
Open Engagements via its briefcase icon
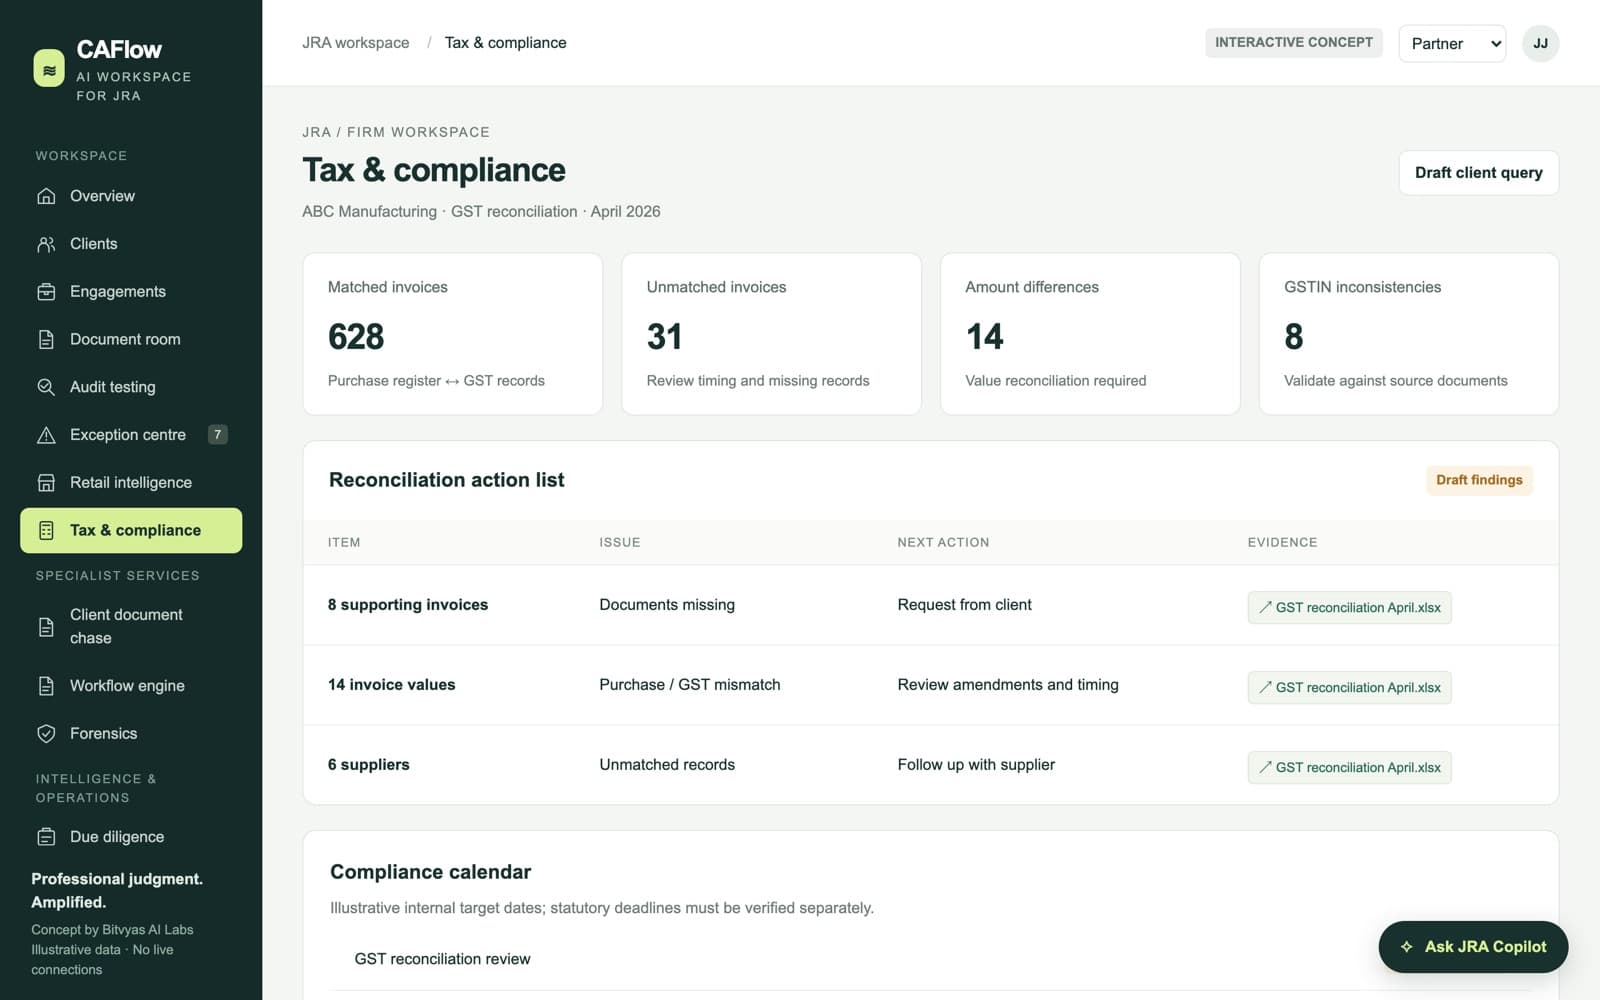point(46,292)
